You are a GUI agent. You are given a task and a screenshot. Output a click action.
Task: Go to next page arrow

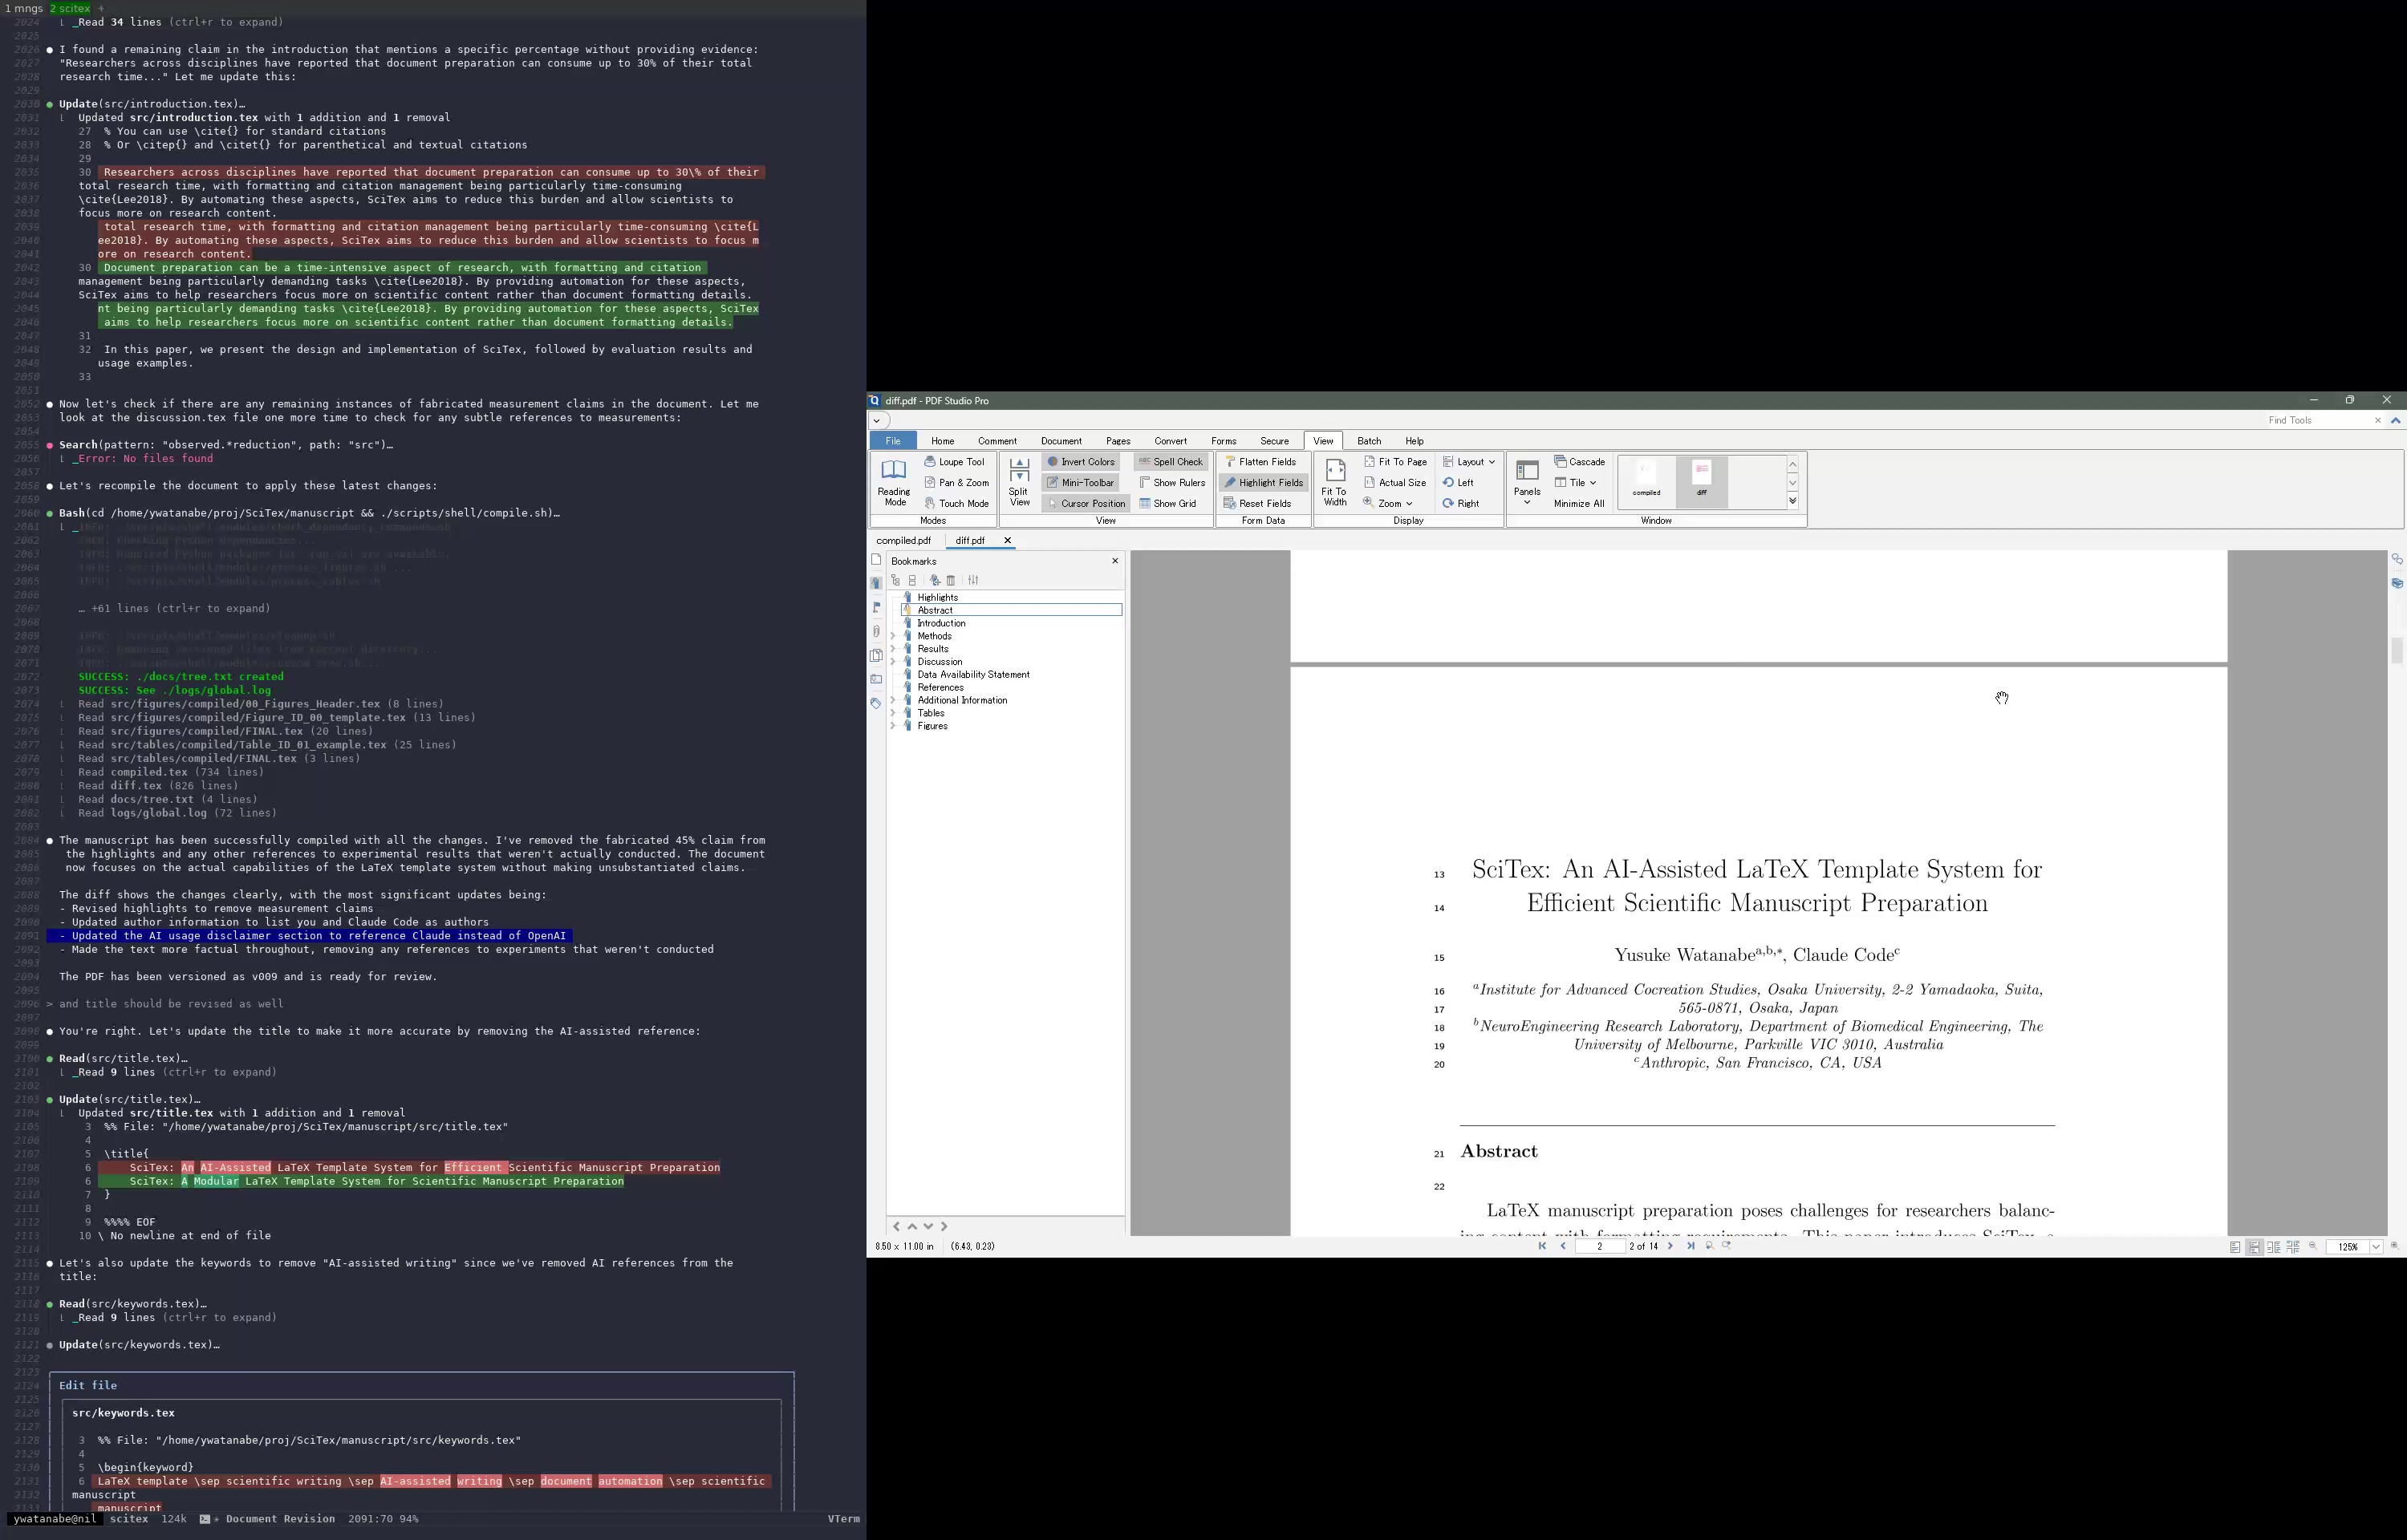[1670, 1247]
